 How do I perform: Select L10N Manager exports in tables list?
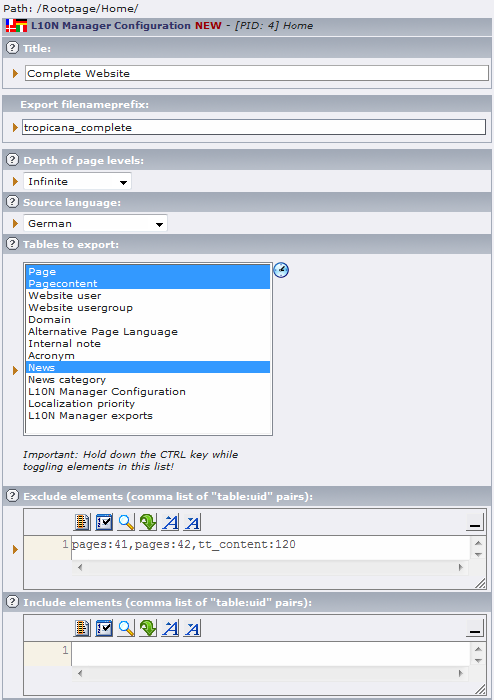[x=148, y=416]
